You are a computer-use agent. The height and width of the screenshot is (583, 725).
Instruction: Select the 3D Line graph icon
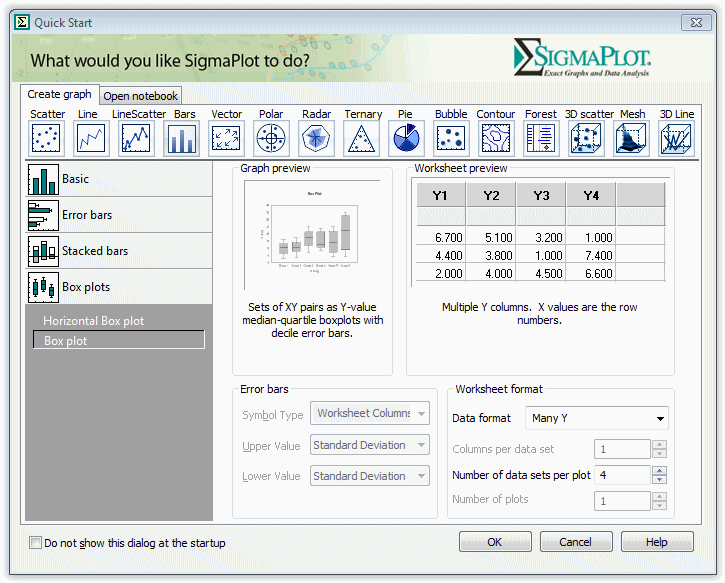coord(676,138)
